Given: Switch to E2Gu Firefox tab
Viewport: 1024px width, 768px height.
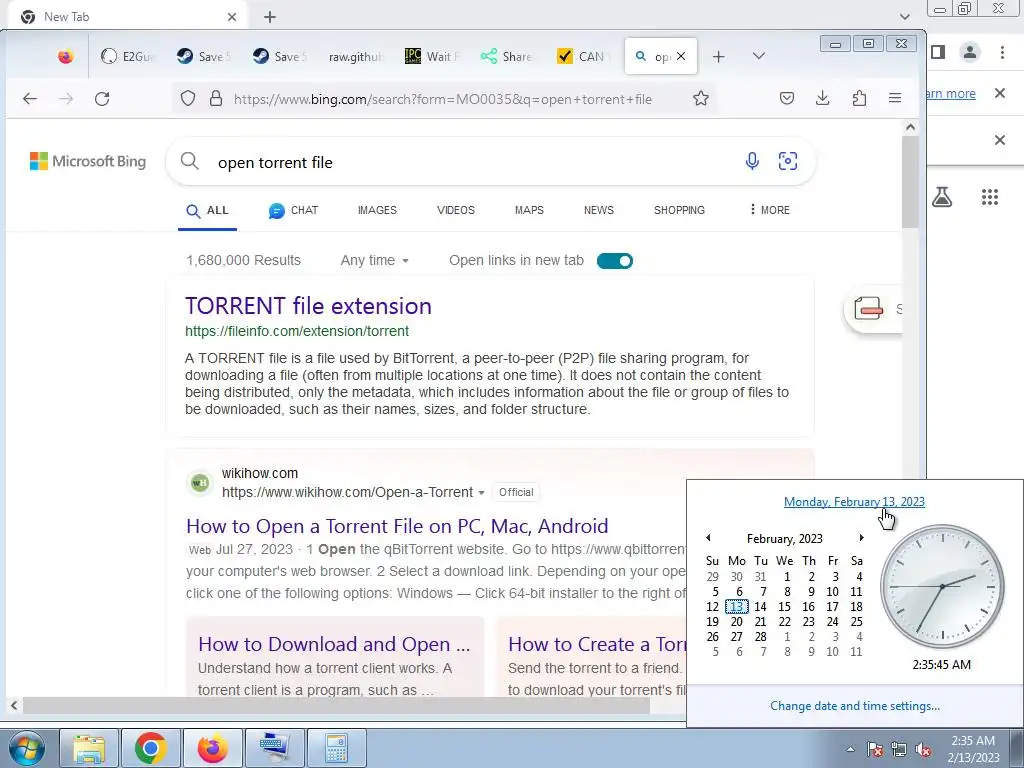Looking at the screenshot, I should click(129, 57).
